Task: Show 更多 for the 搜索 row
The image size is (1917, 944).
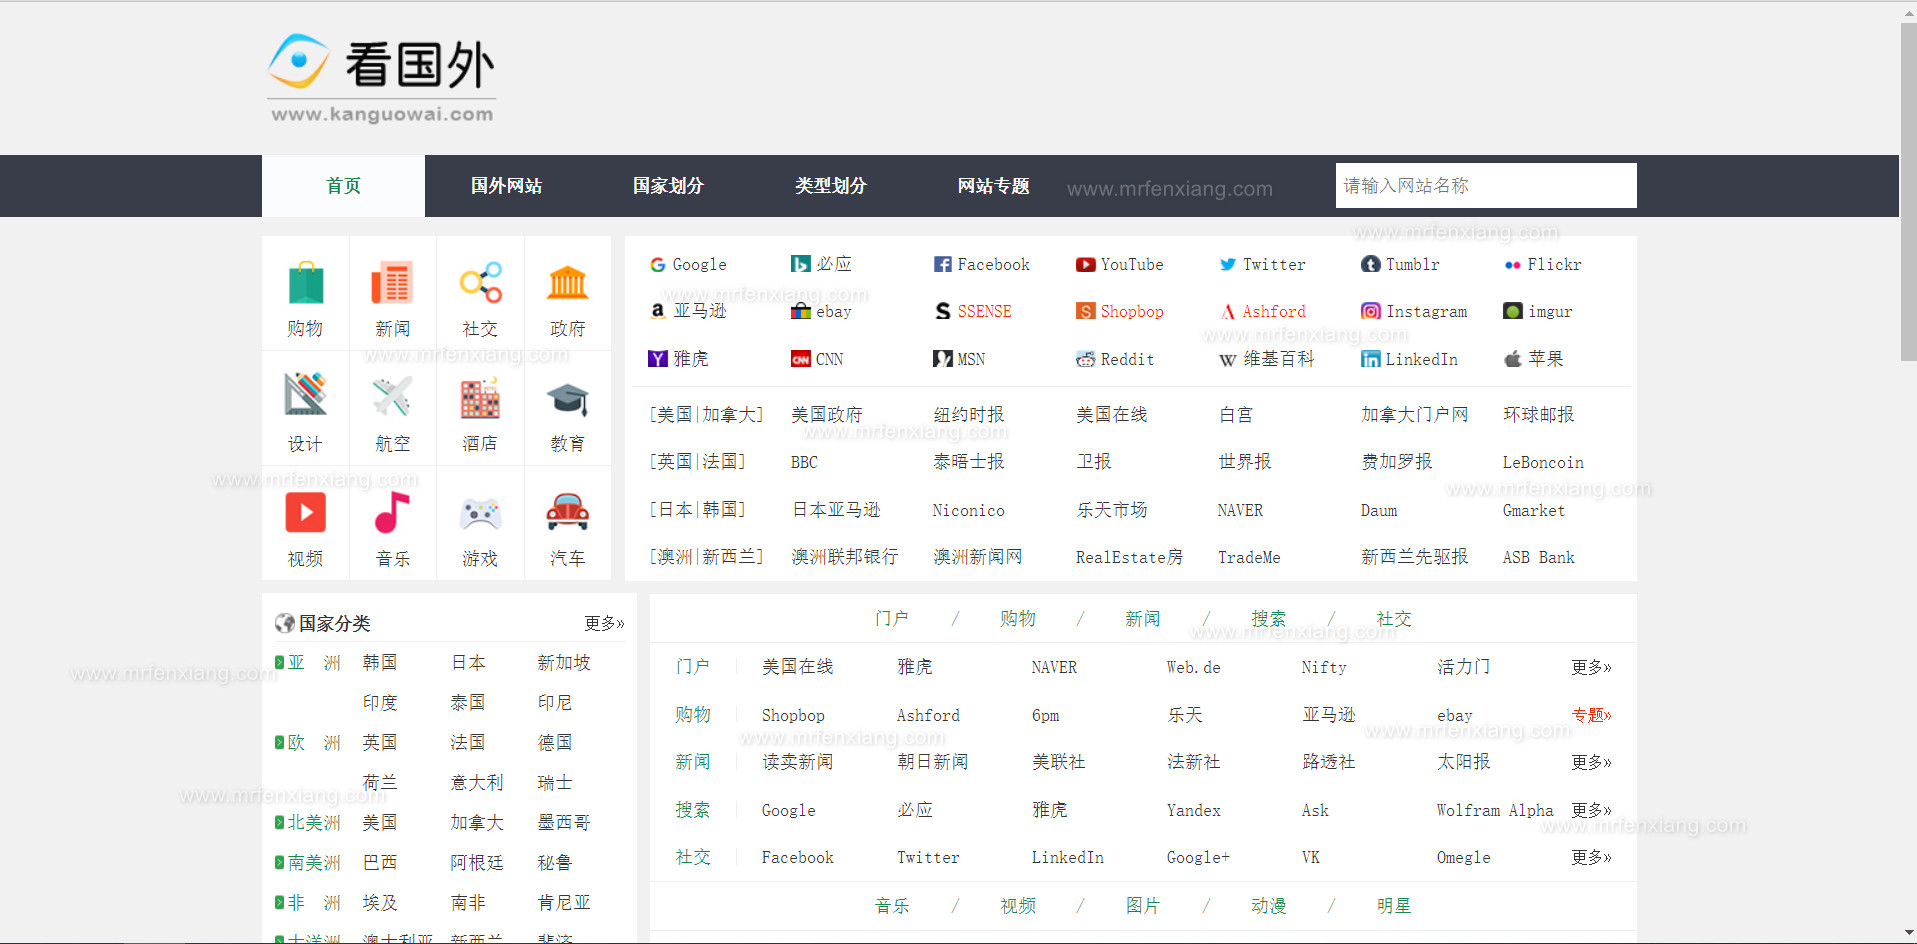Action: (1590, 810)
